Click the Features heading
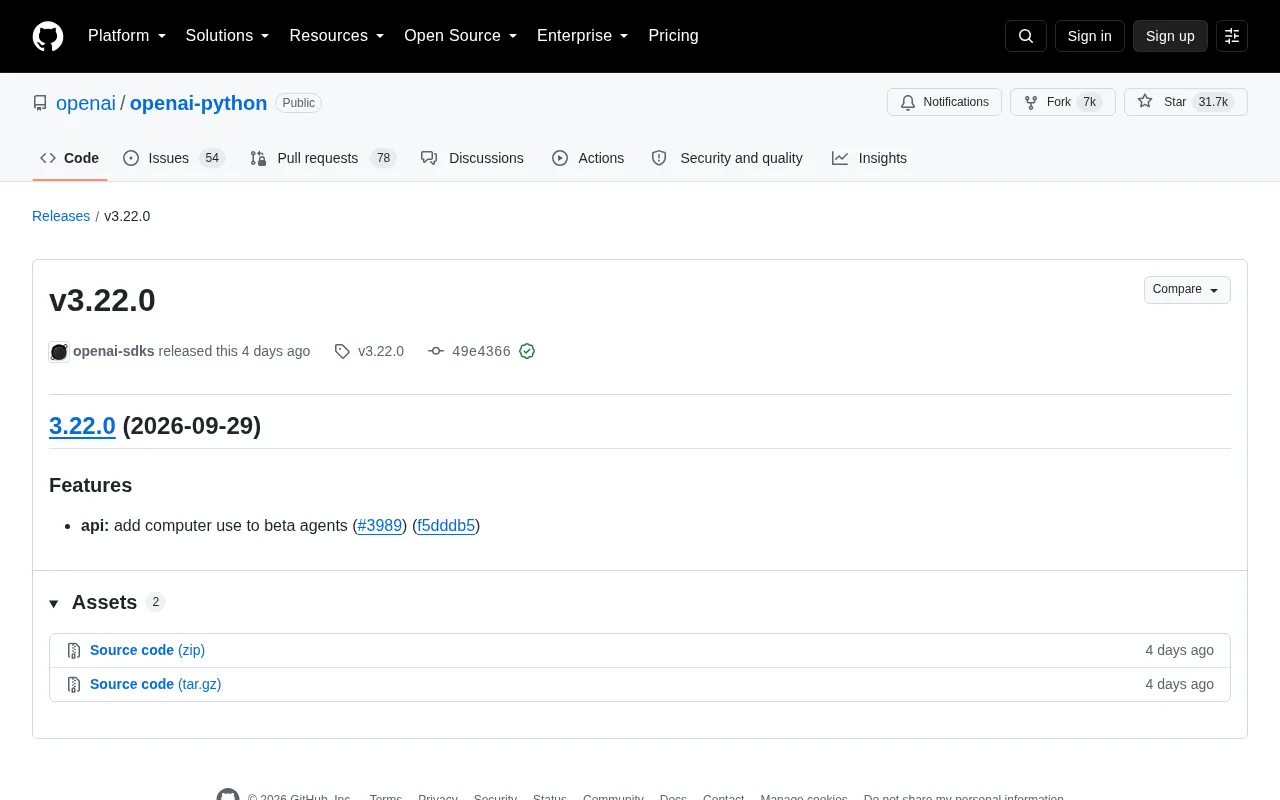This screenshot has height=800, width=1280. point(90,485)
